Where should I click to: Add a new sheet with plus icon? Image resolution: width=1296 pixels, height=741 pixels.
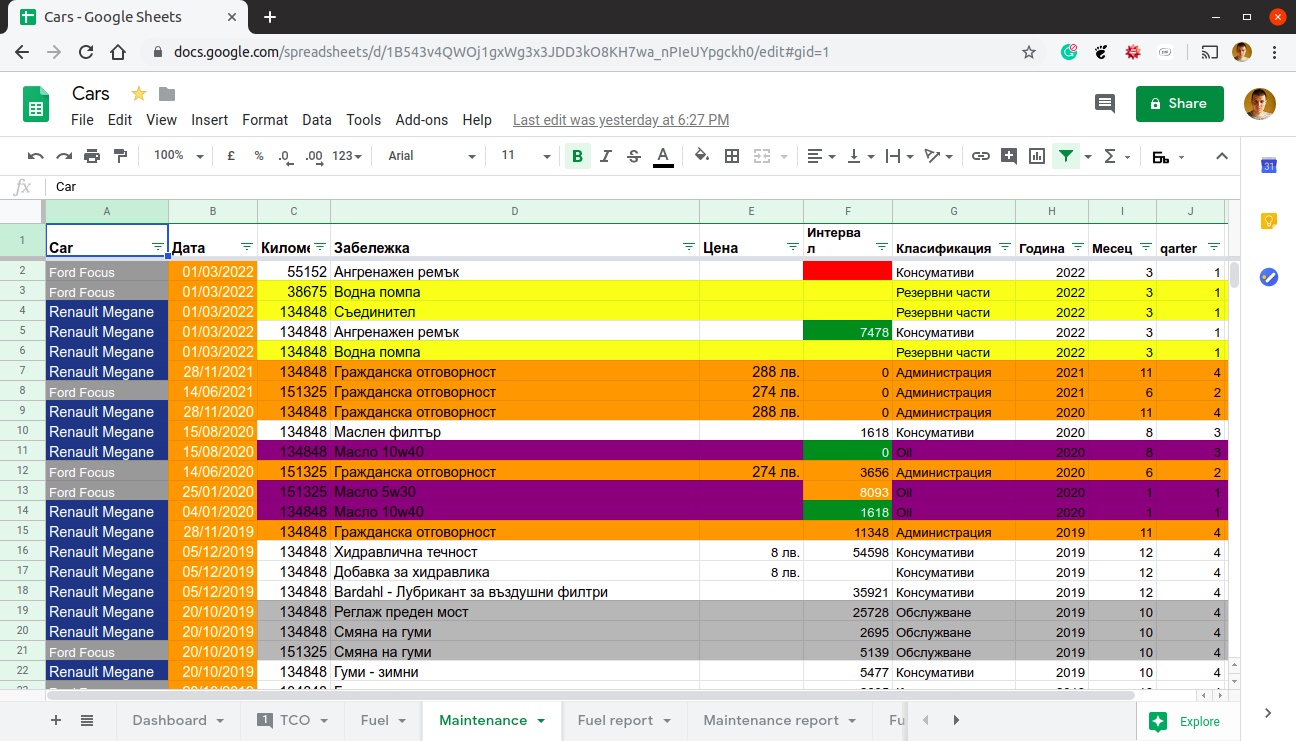pyautogui.click(x=56, y=720)
